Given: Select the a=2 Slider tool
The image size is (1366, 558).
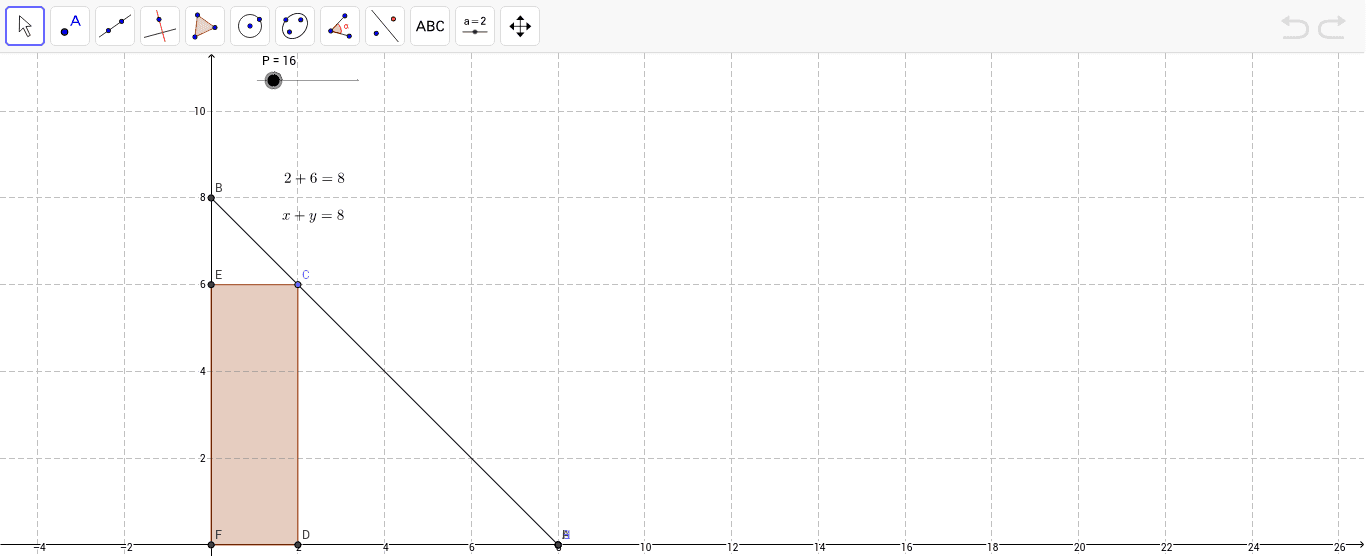Looking at the screenshot, I should tap(475, 26).
